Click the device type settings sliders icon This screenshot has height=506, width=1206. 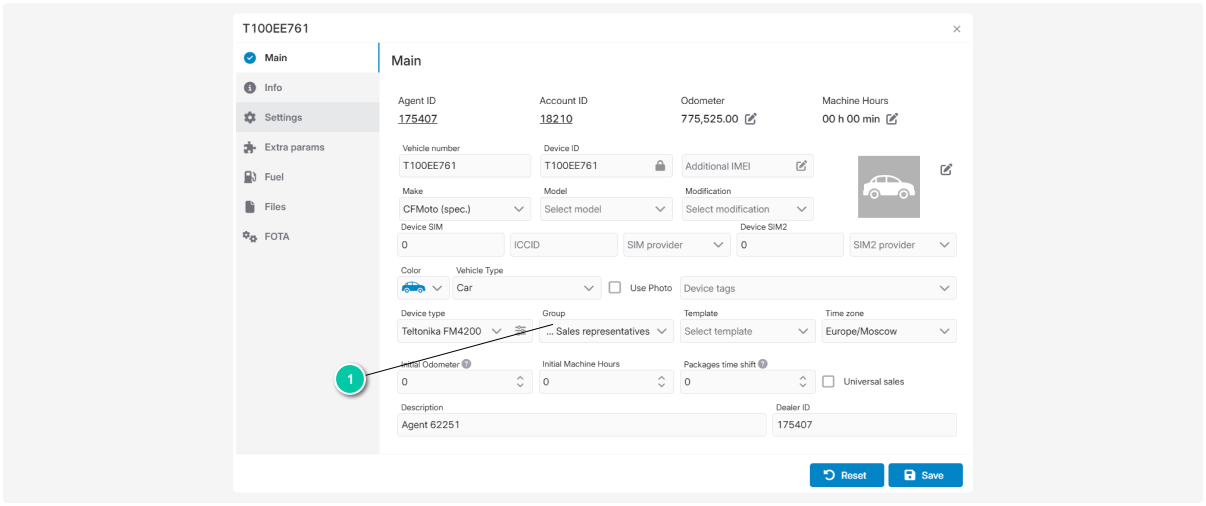tap(520, 331)
